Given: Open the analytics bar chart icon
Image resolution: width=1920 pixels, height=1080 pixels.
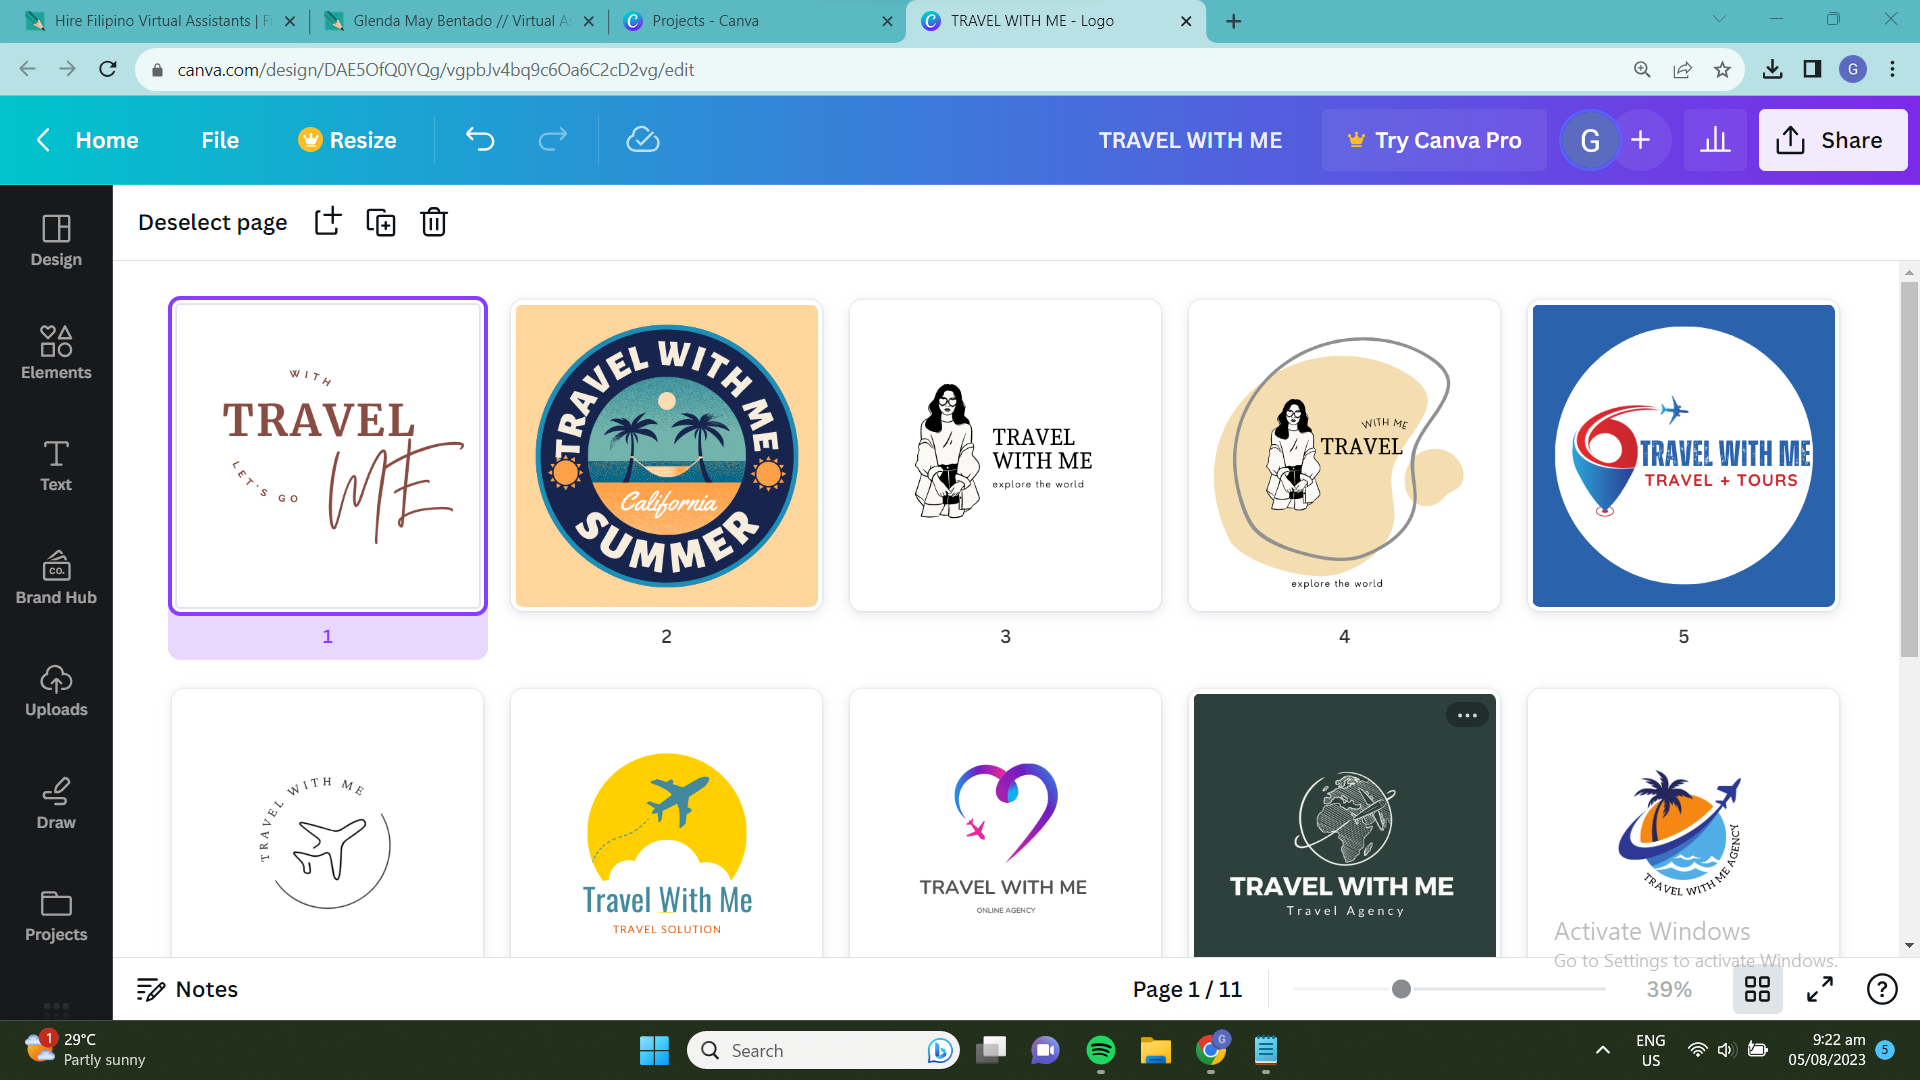Looking at the screenshot, I should pos(1715,140).
